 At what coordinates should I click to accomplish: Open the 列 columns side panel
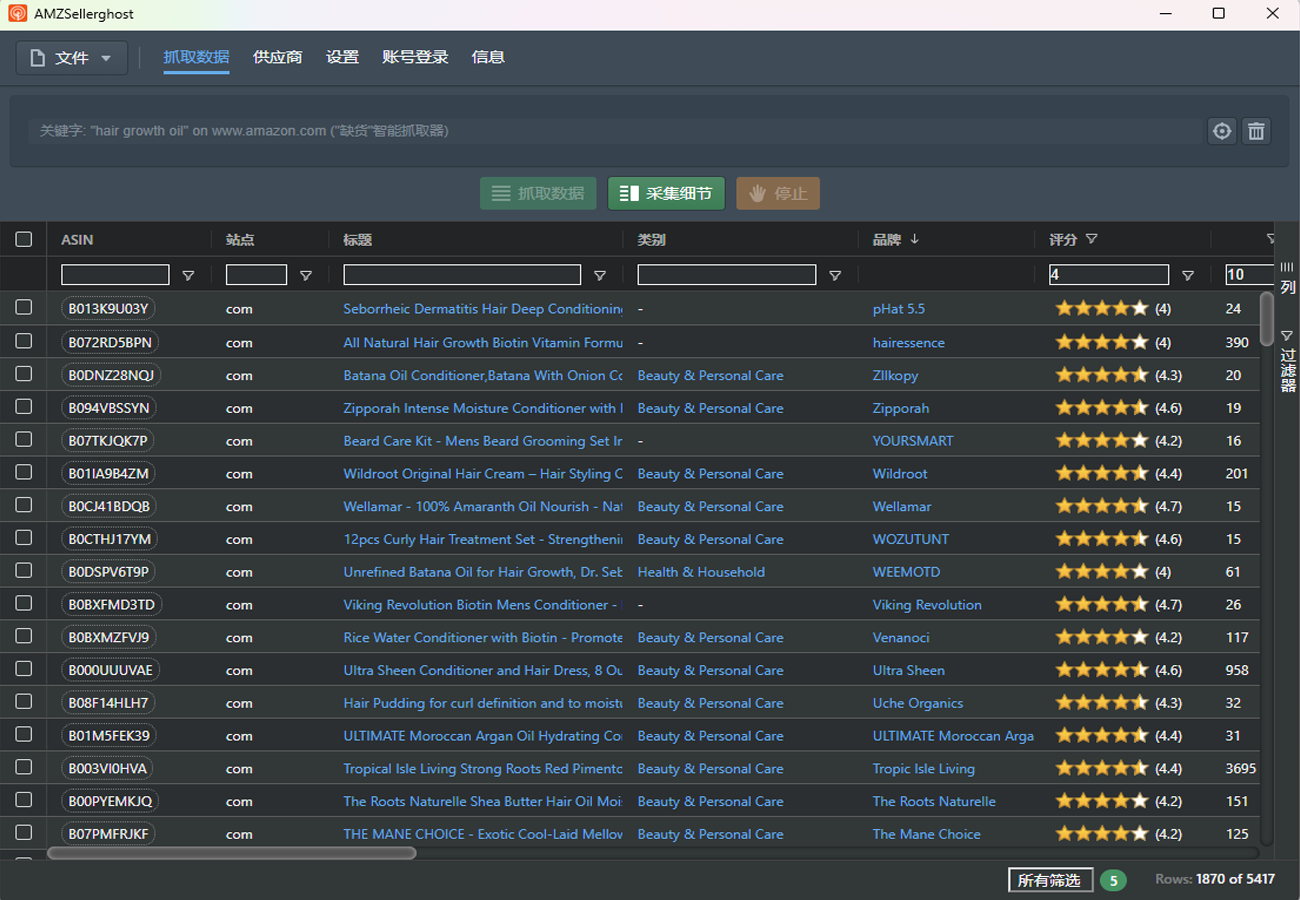(1287, 277)
